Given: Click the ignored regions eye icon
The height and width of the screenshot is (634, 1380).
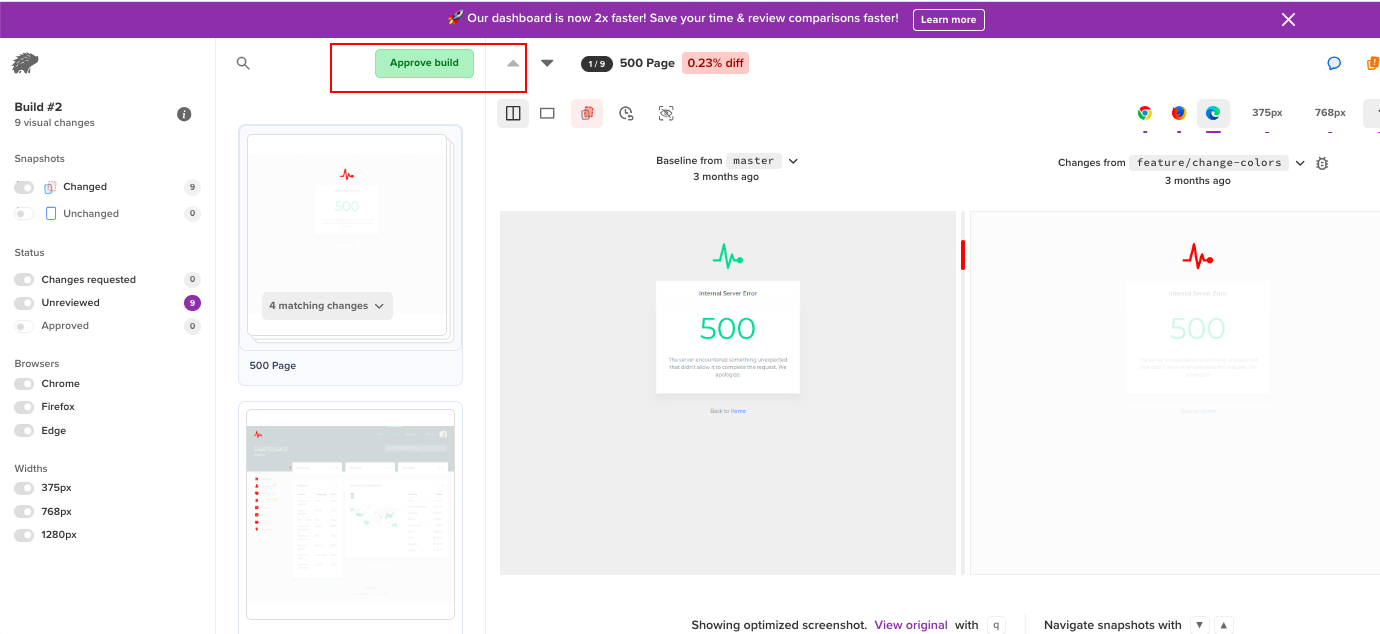Looking at the screenshot, I should click(x=666, y=113).
